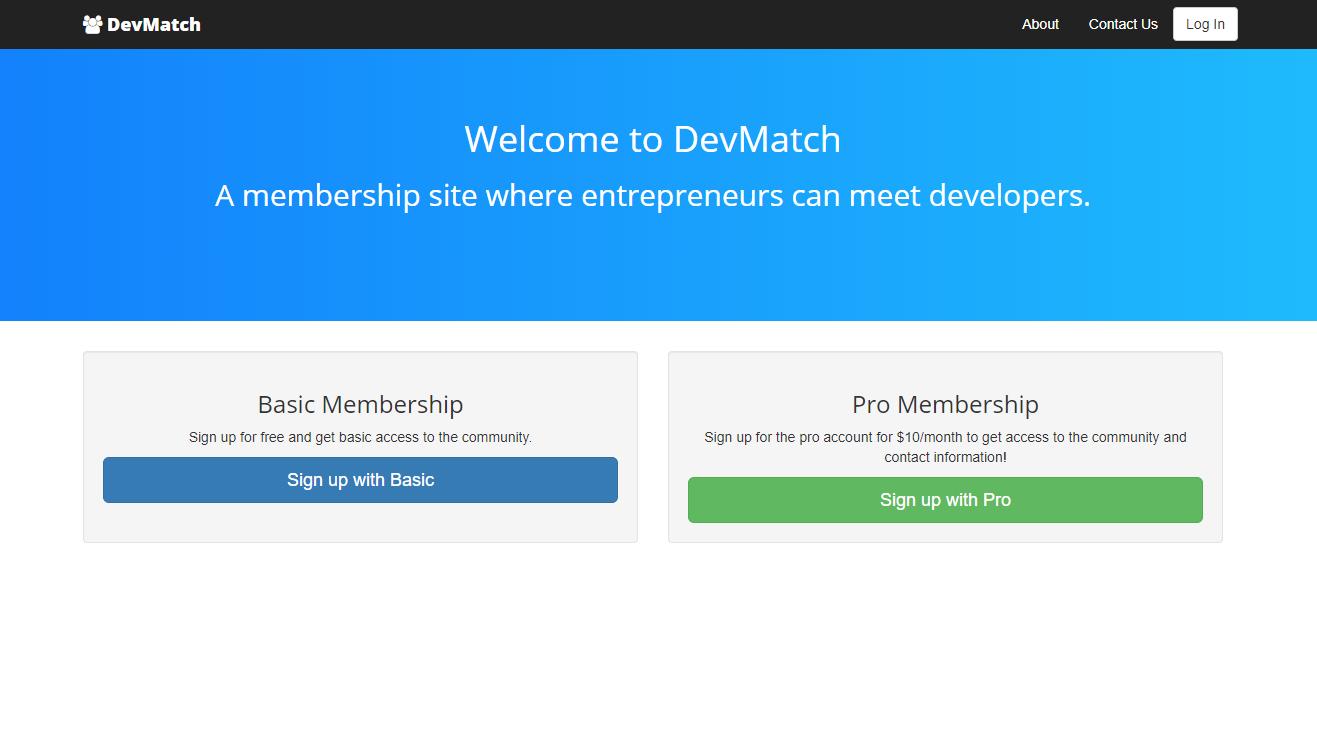Viewport: 1317px width, 749px height.
Task: Select the Pro Membership heading
Action: [945, 404]
